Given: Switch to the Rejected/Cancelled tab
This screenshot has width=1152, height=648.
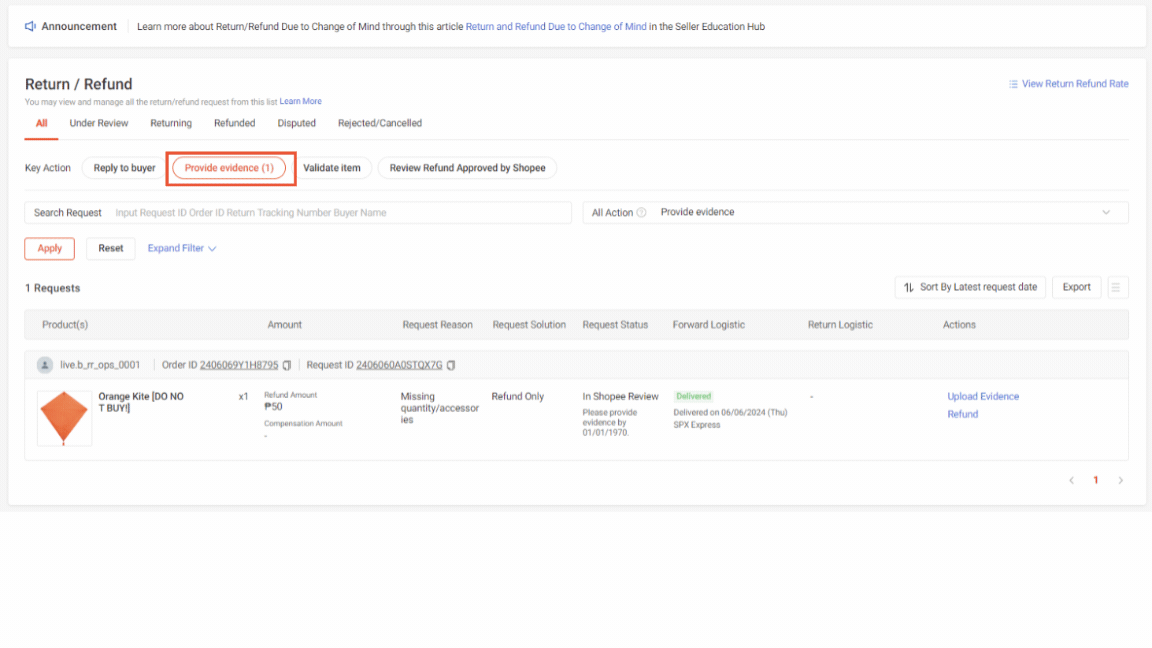Looking at the screenshot, I should click(380, 123).
